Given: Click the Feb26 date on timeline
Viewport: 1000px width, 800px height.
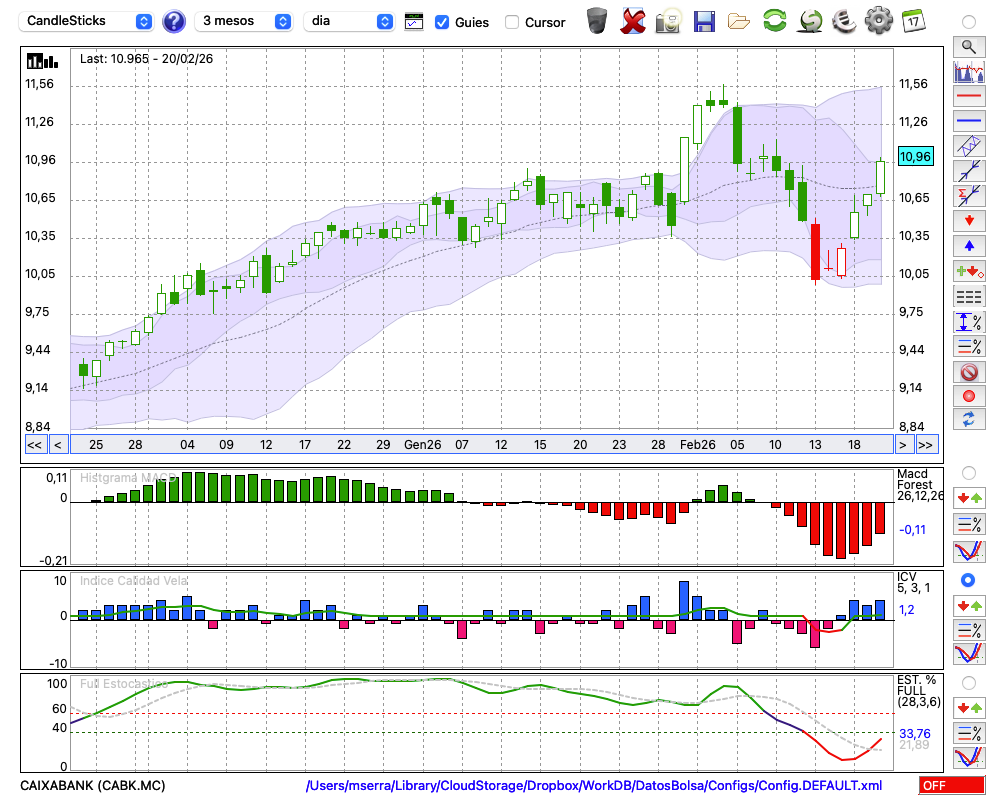Looking at the screenshot, I should click(697, 445).
